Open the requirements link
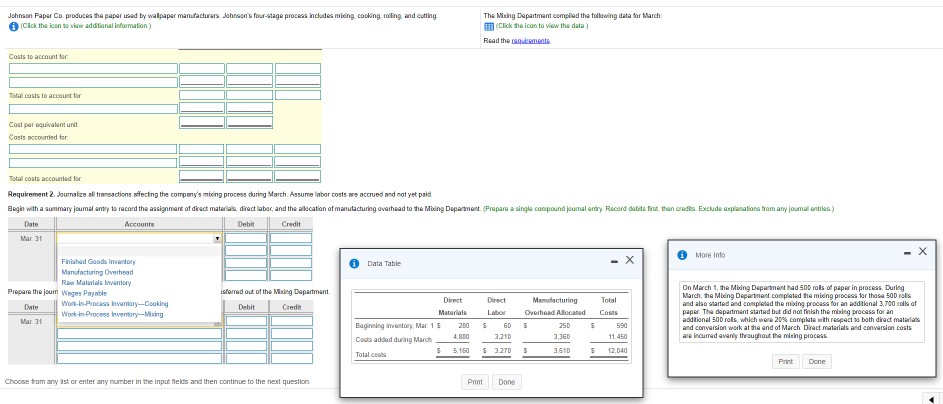 coord(531,40)
